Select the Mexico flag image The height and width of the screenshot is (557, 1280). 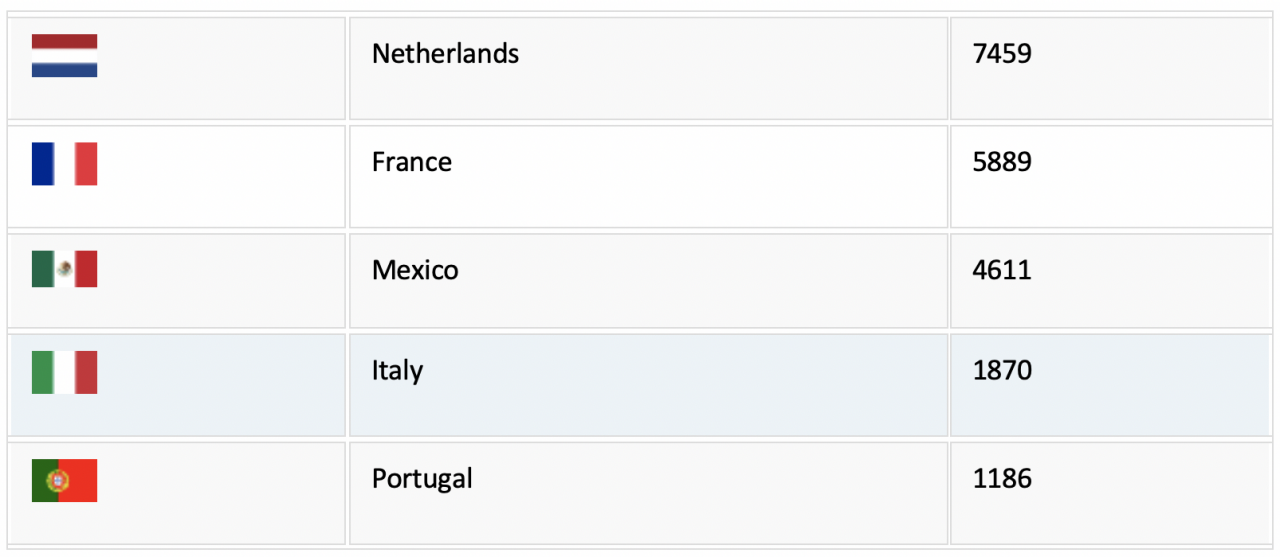point(64,269)
